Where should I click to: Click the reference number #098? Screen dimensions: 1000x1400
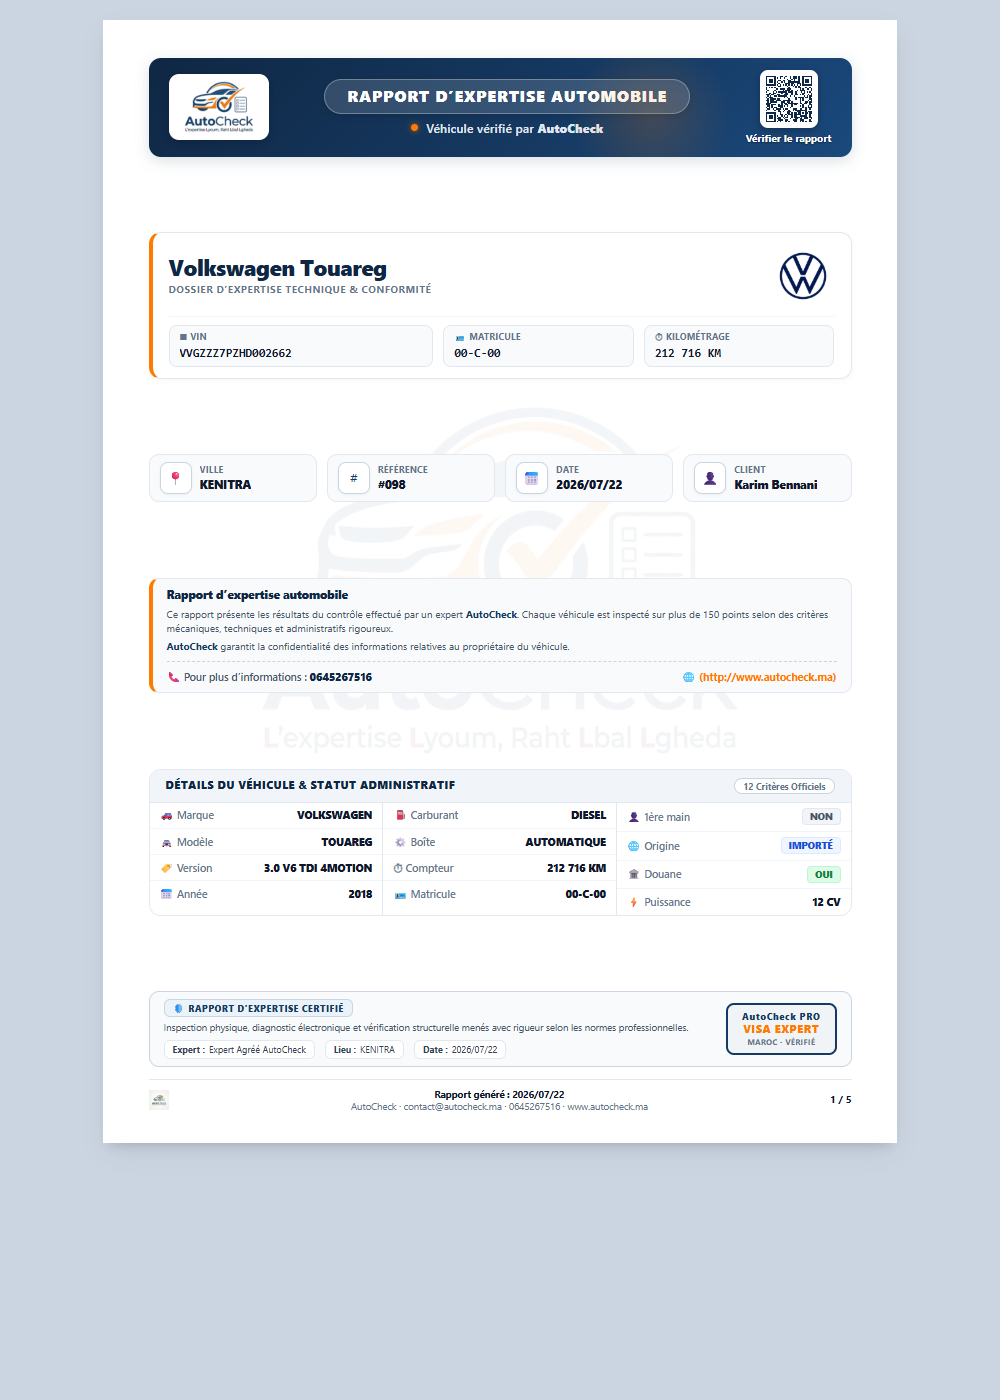click(x=392, y=485)
